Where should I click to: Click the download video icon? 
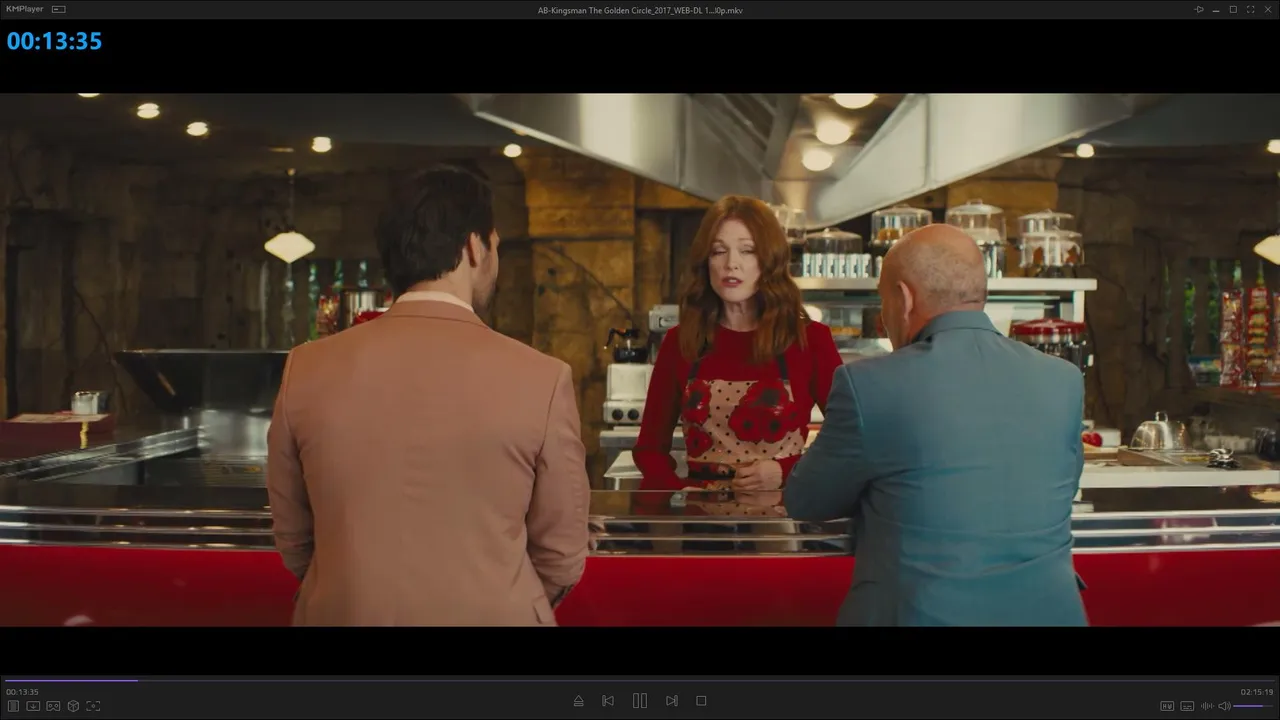point(33,706)
